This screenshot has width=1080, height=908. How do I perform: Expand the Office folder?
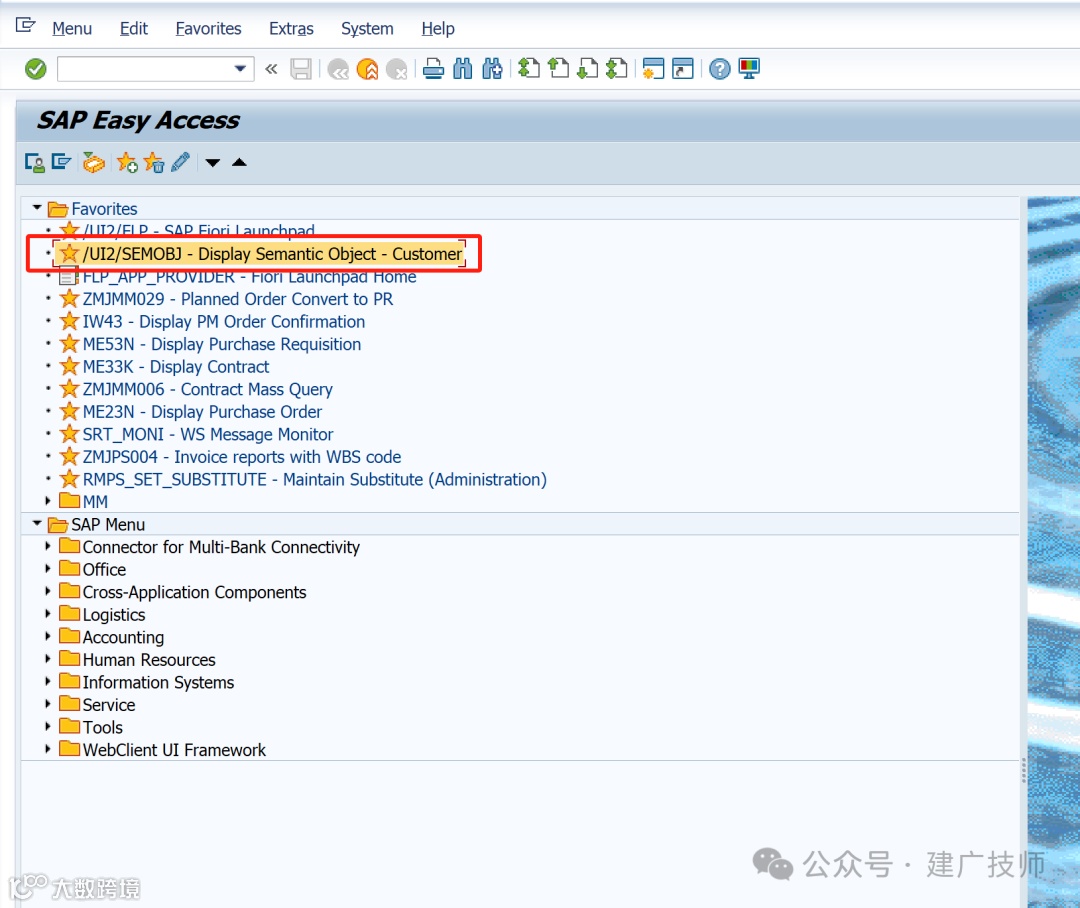coord(48,568)
